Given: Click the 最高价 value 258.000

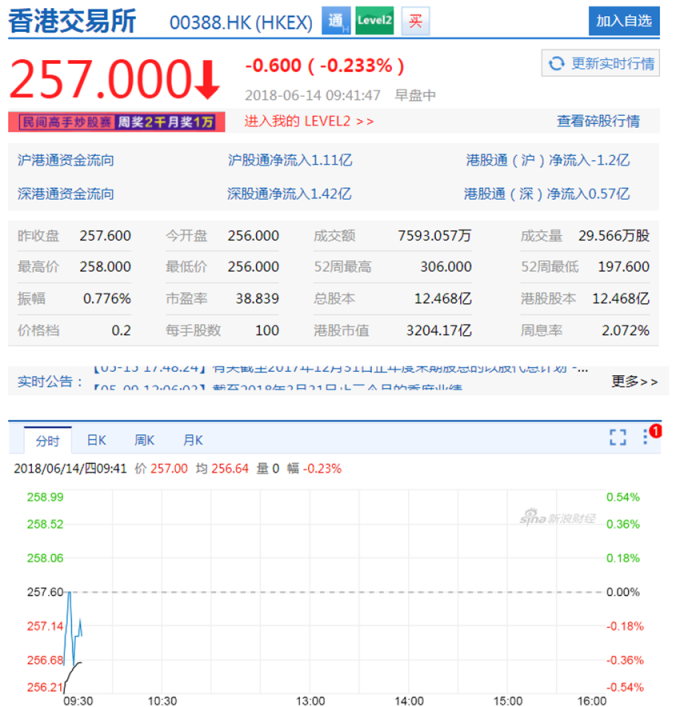Looking at the screenshot, I should point(105,266).
